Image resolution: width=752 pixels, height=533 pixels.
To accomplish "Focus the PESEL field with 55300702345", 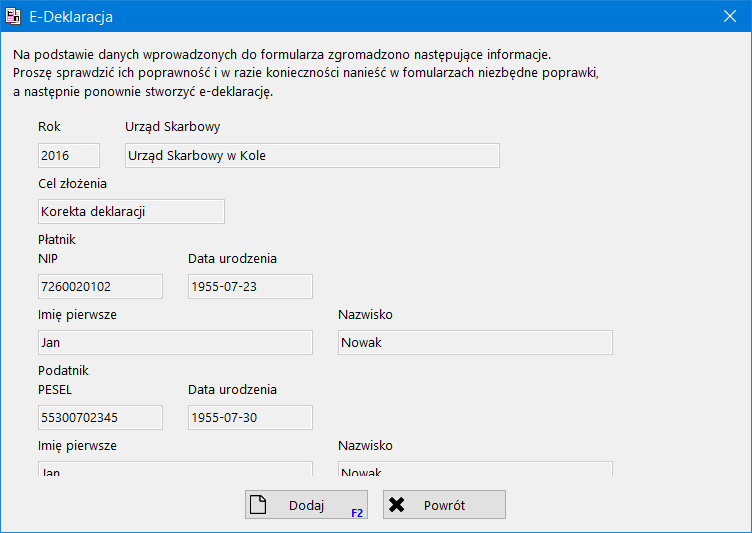I will (99, 417).
